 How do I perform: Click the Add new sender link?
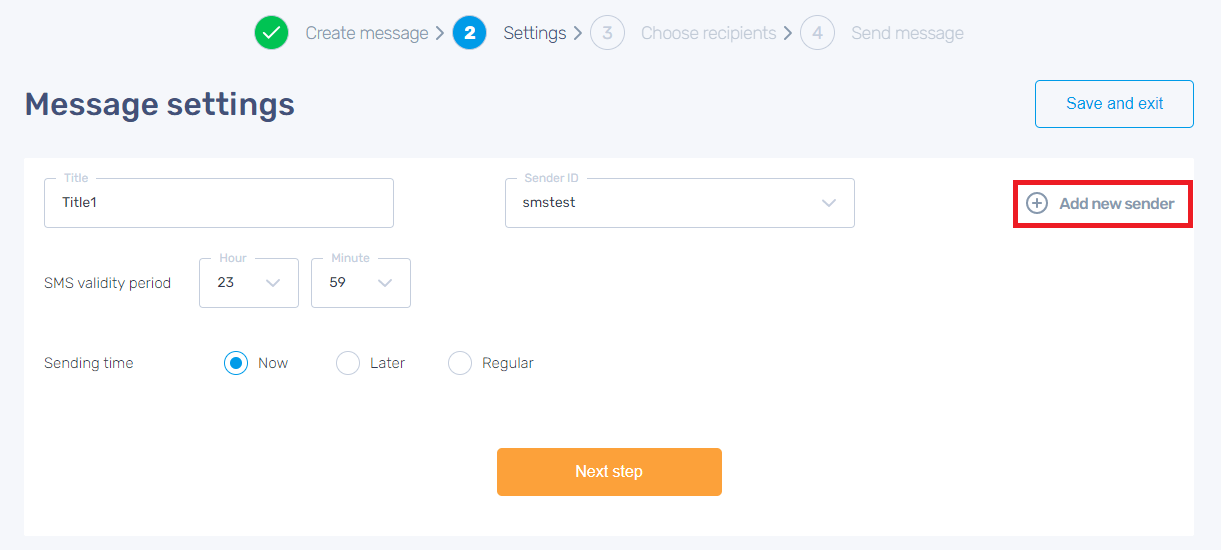1116,204
